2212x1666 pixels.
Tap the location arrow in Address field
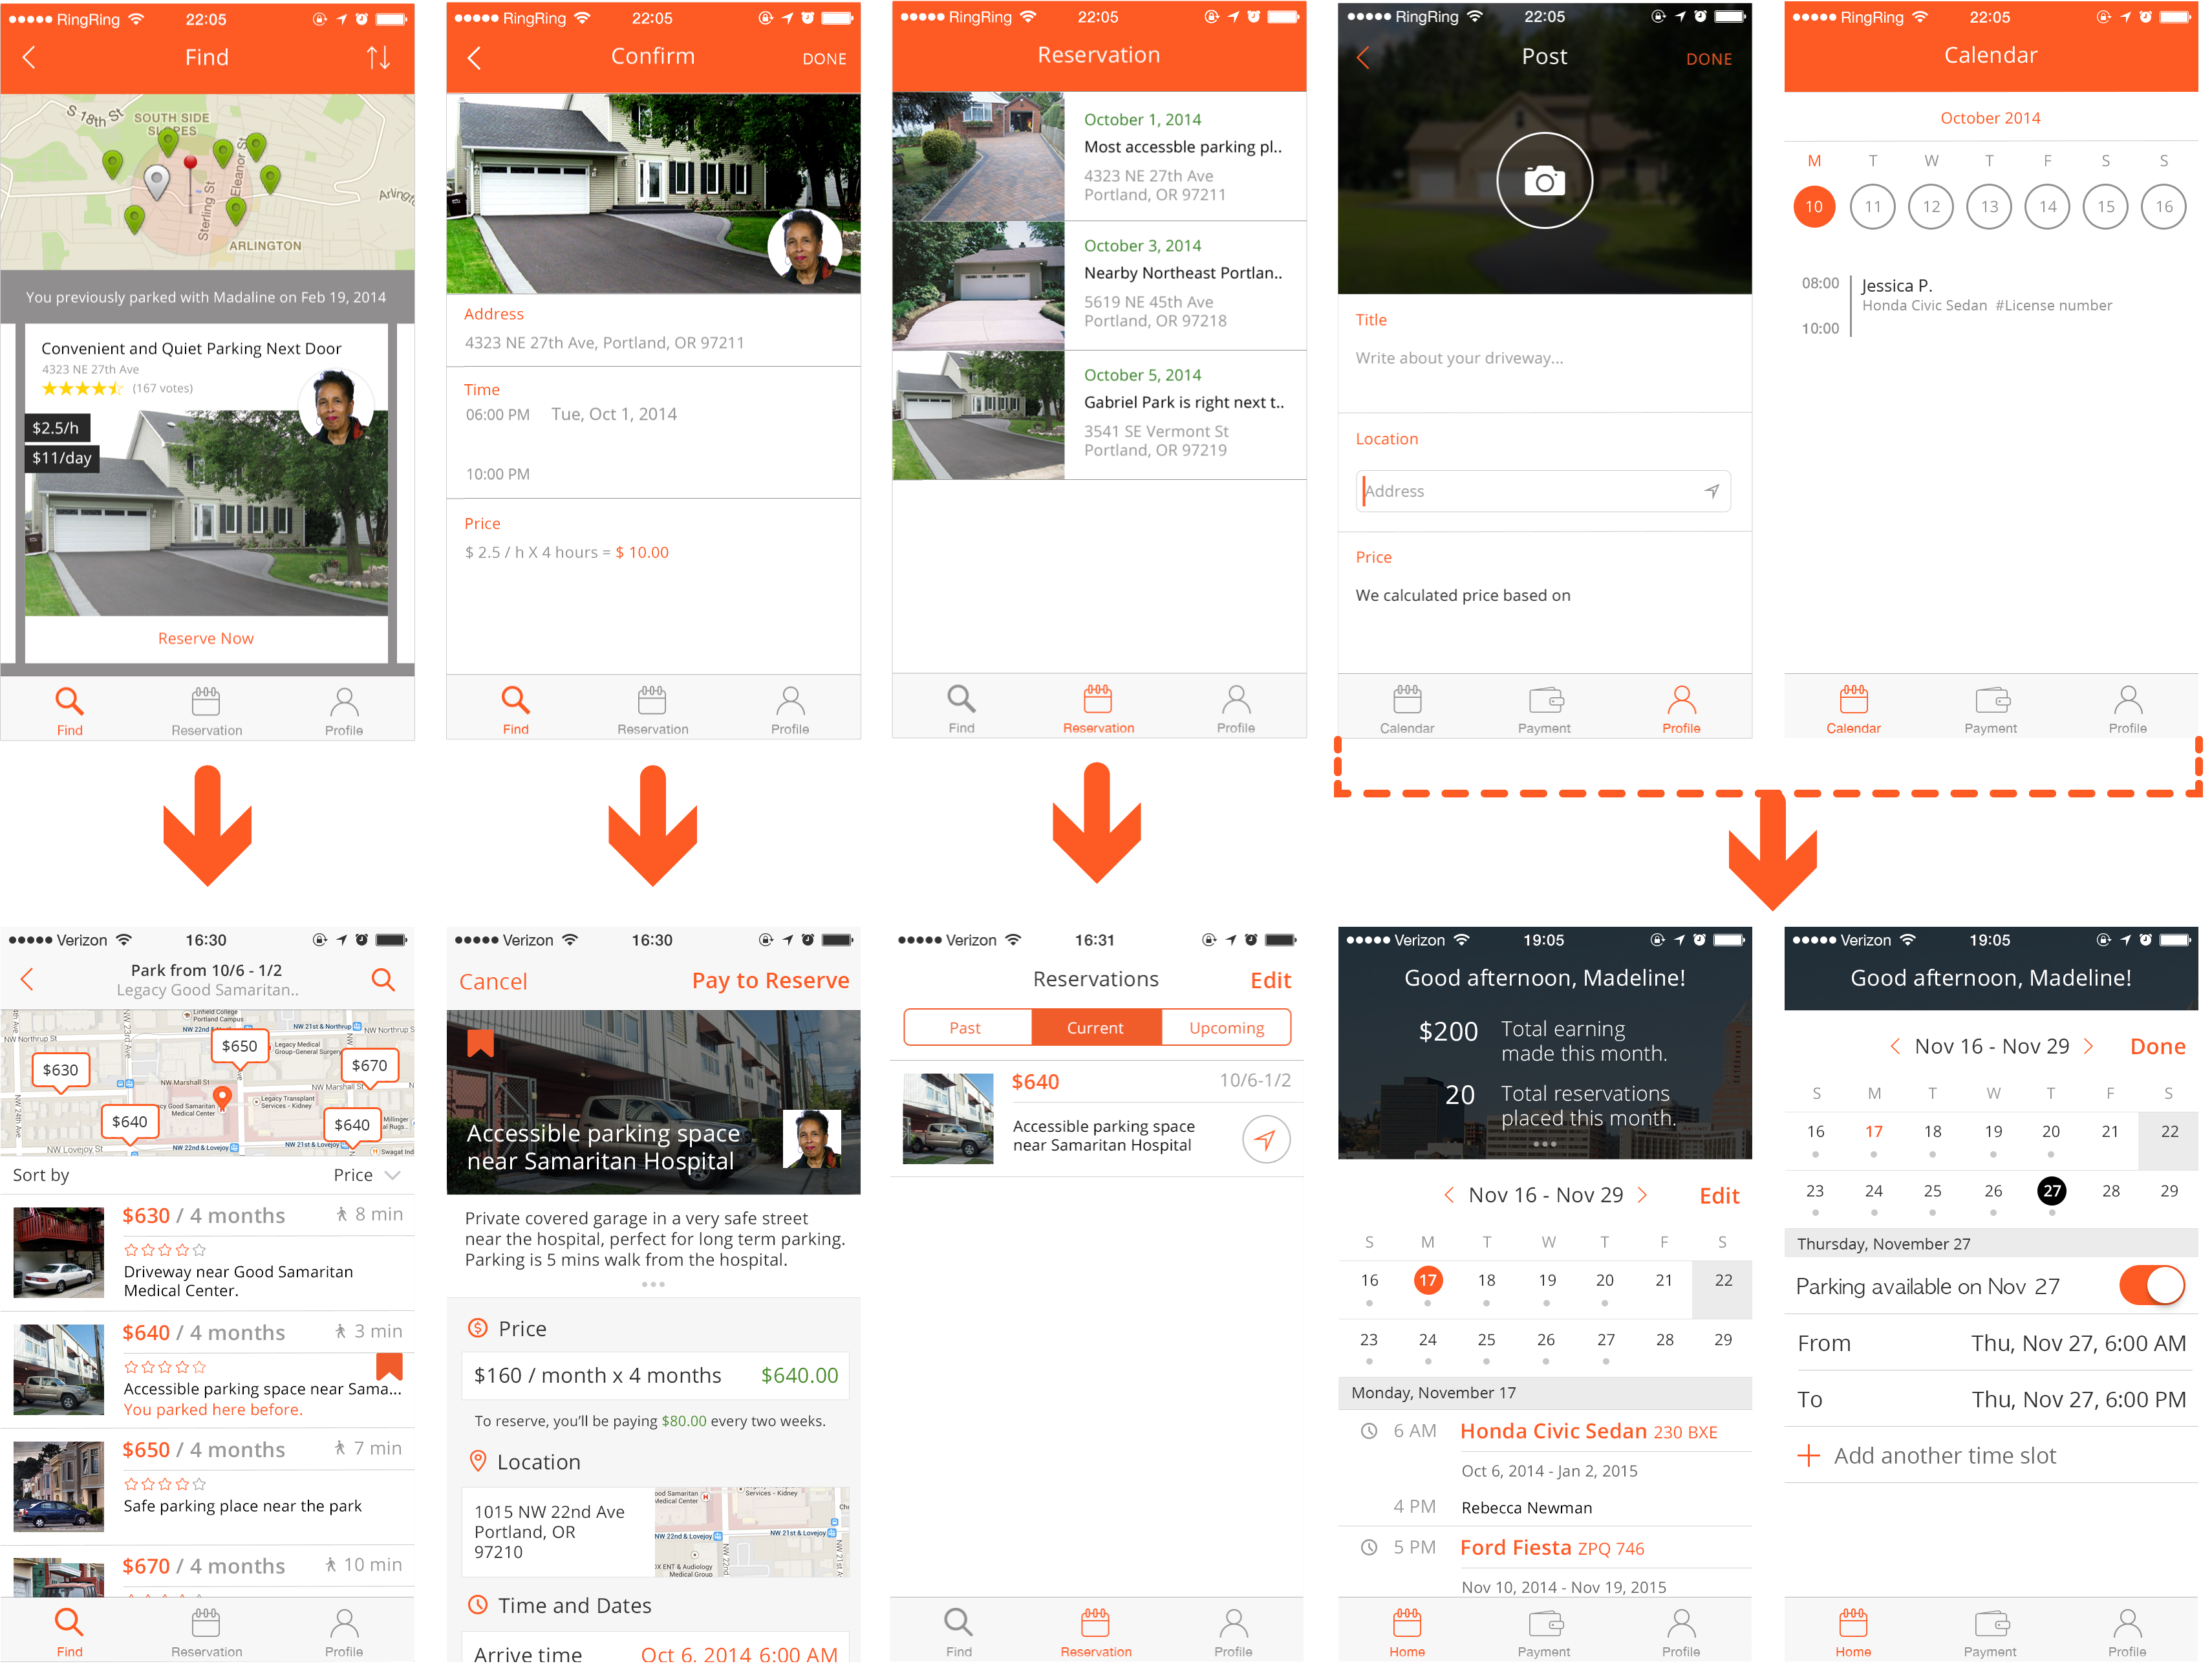1711,491
